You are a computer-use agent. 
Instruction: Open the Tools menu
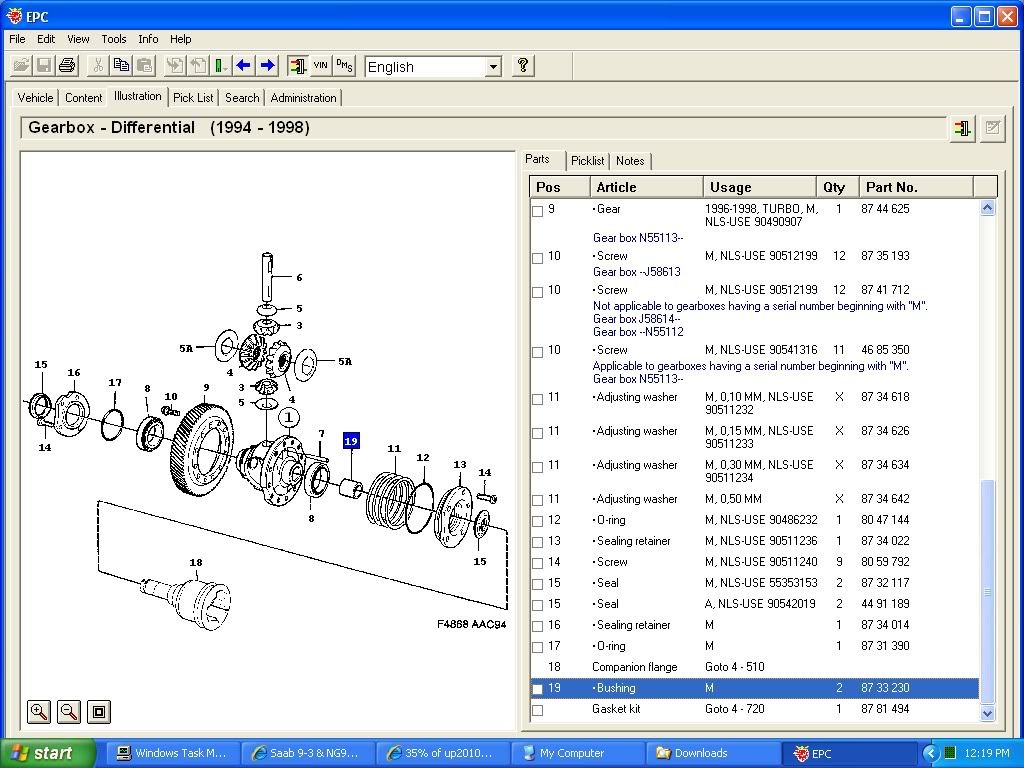tap(114, 39)
